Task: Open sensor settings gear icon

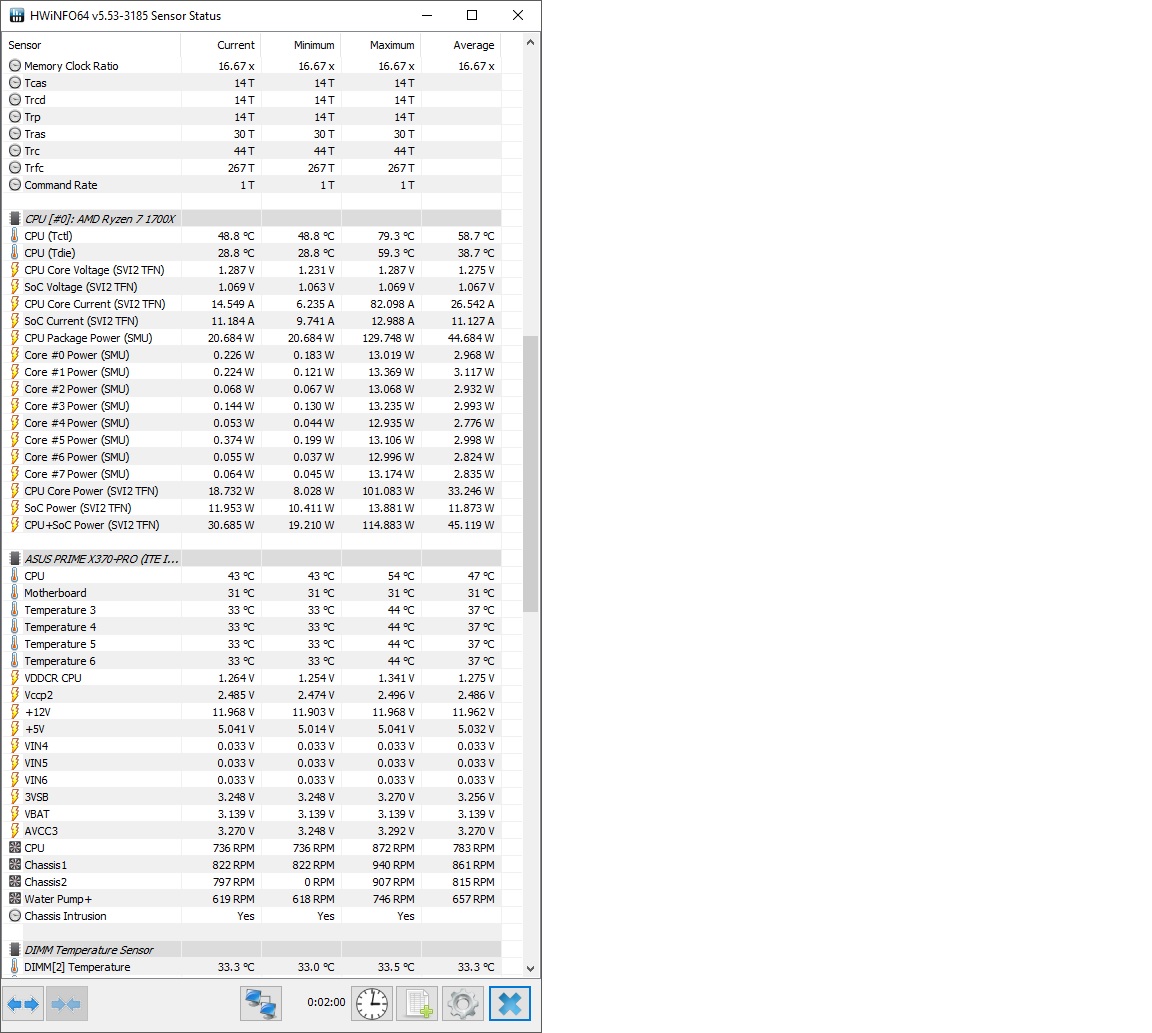Action: (463, 1004)
